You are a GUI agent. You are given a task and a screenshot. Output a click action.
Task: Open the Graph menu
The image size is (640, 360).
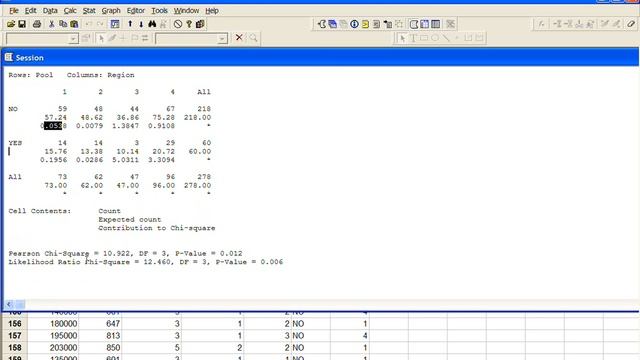(111, 11)
